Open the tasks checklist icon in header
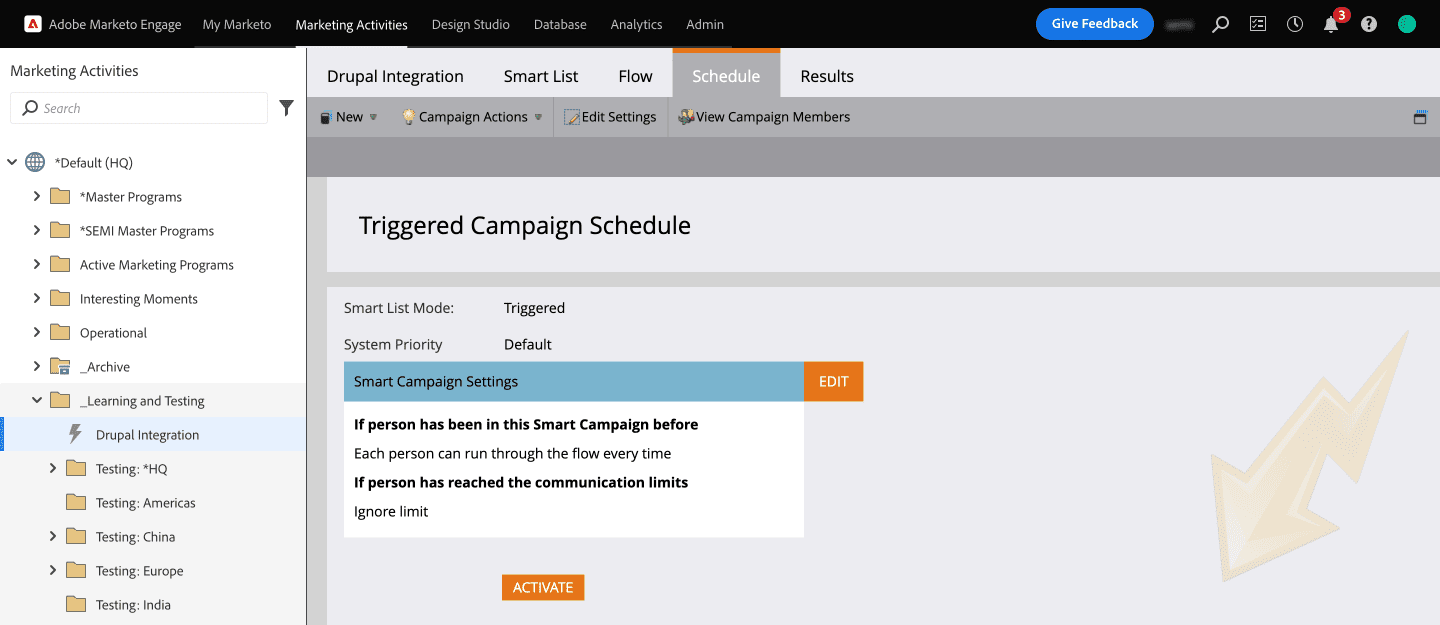This screenshot has height=625, width=1440. [1258, 24]
